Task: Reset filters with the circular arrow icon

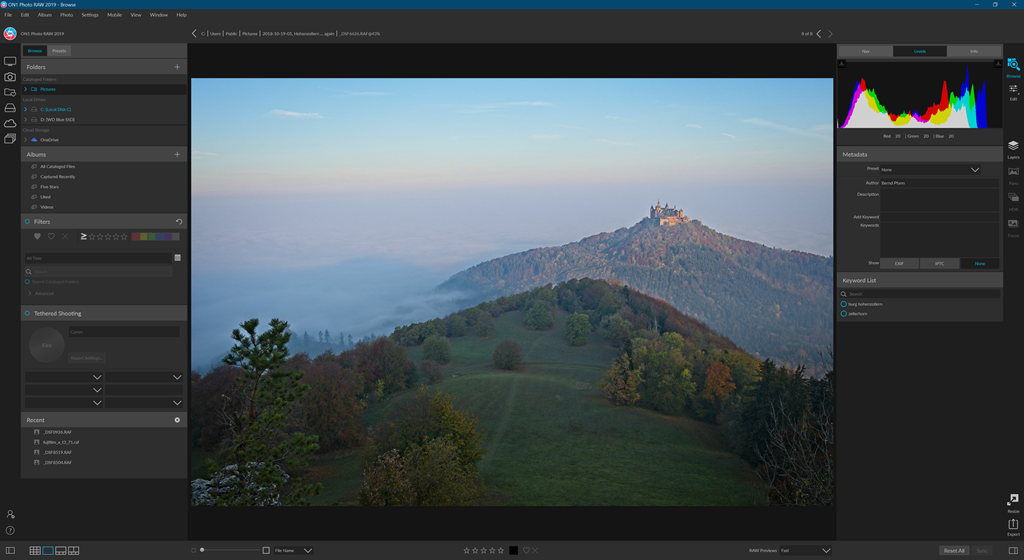Action: coord(179,221)
